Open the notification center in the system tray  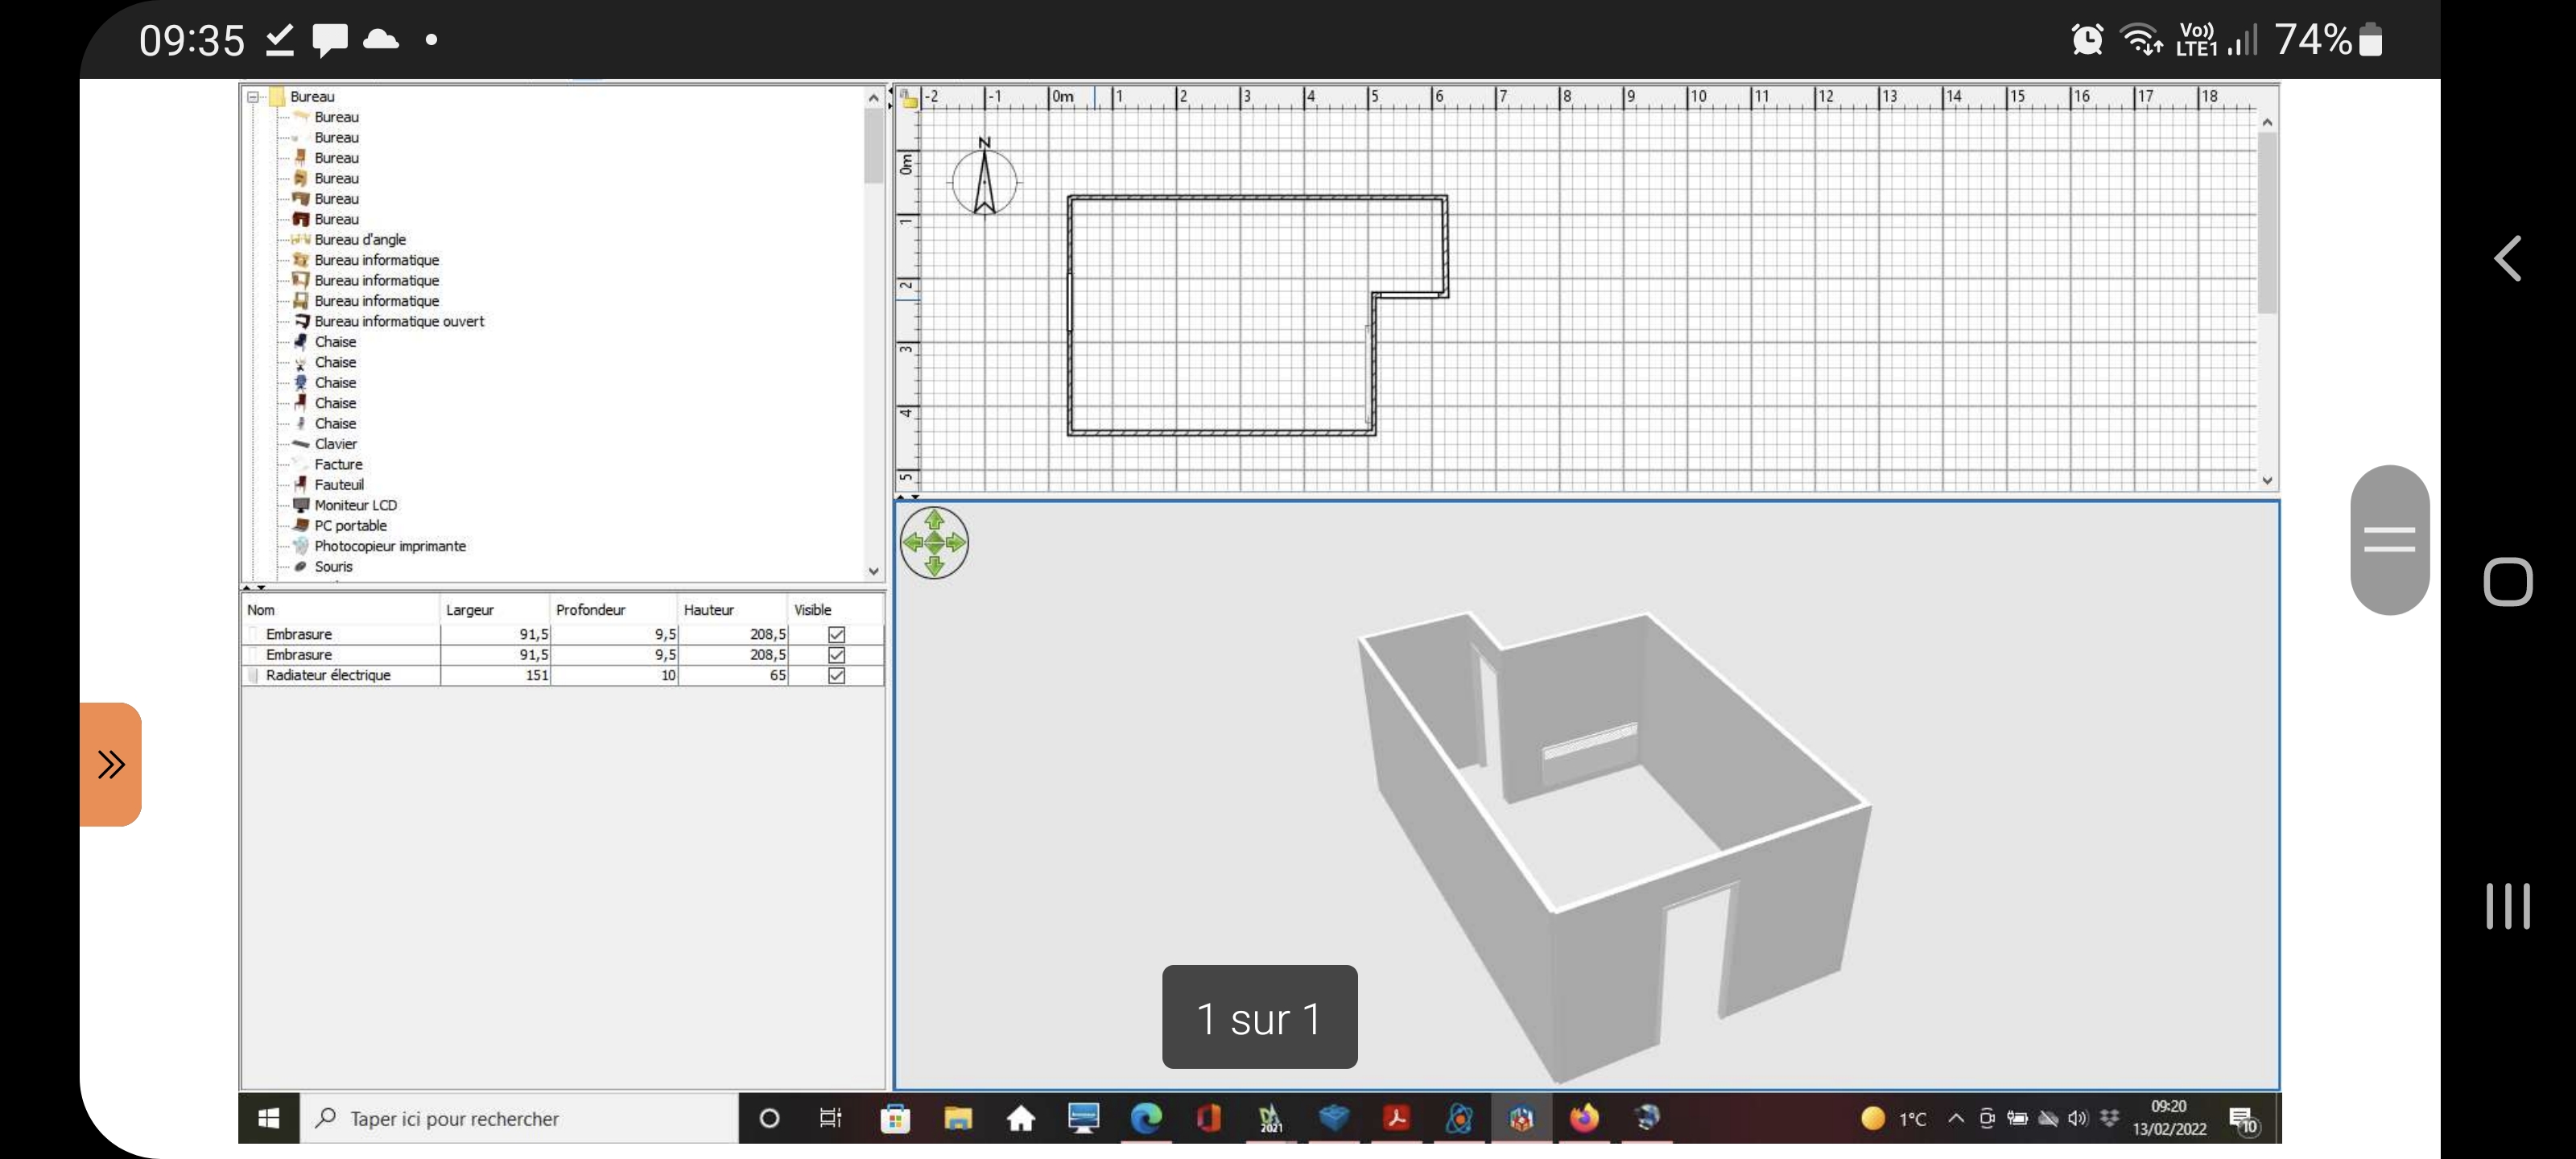tap(2244, 1120)
